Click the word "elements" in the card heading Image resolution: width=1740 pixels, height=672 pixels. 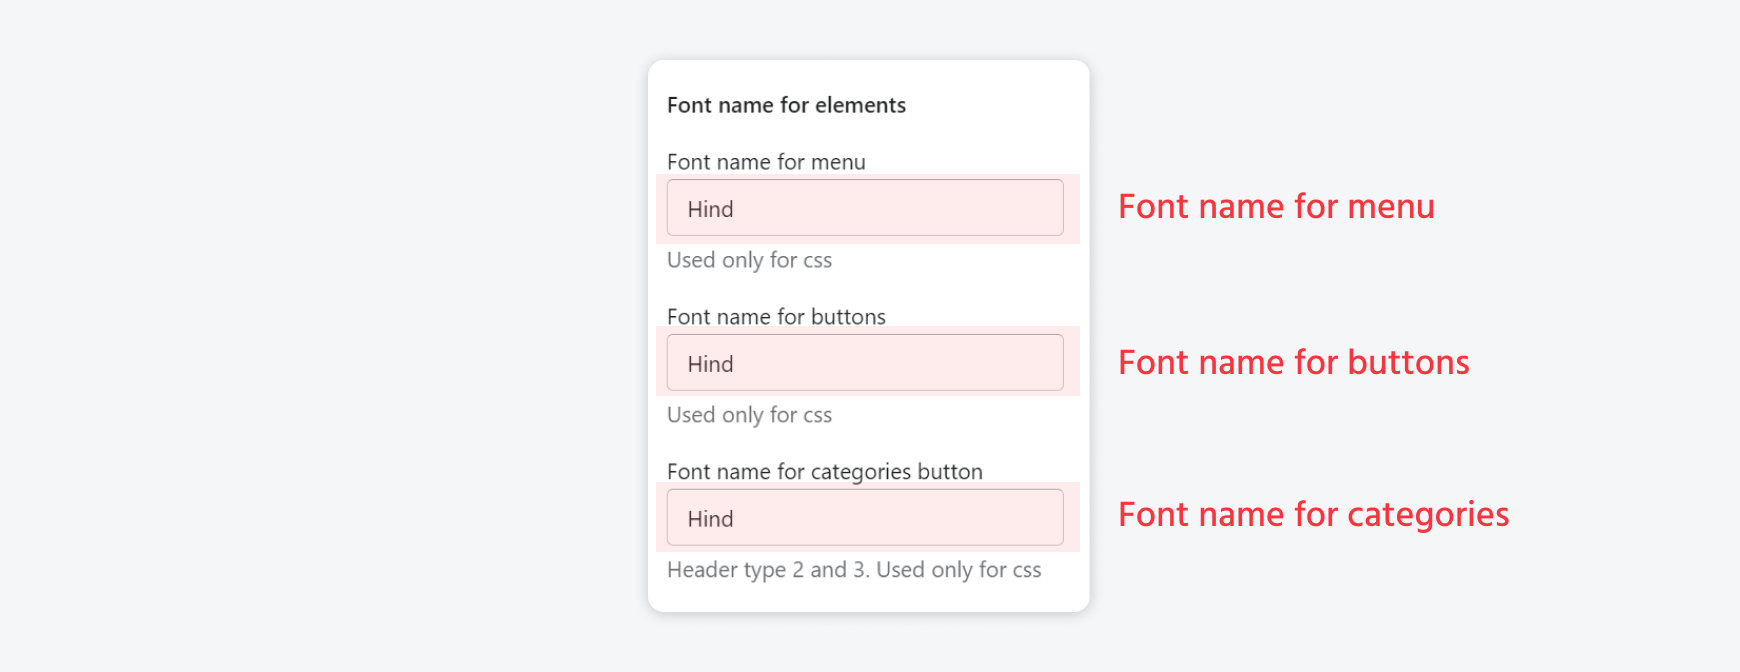point(860,105)
